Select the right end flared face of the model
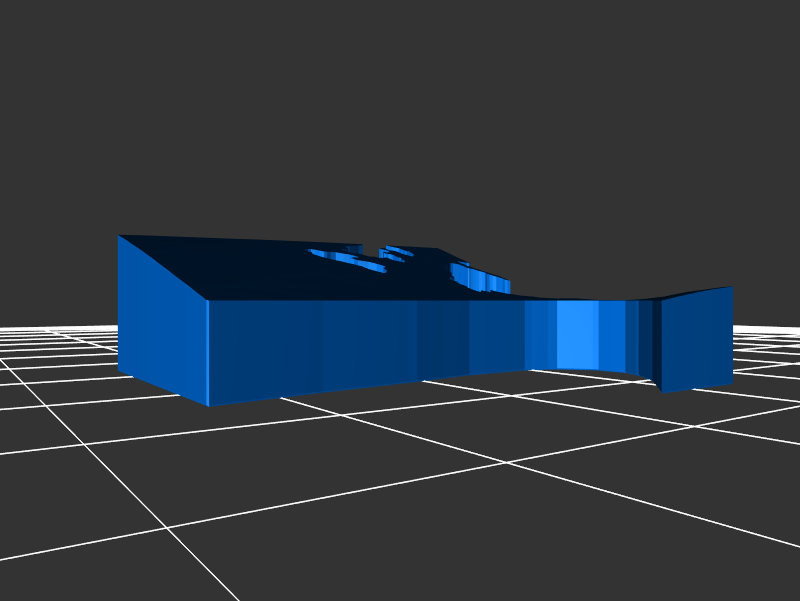This screenshot has width=800, height=601. click(x=697, y=337)
